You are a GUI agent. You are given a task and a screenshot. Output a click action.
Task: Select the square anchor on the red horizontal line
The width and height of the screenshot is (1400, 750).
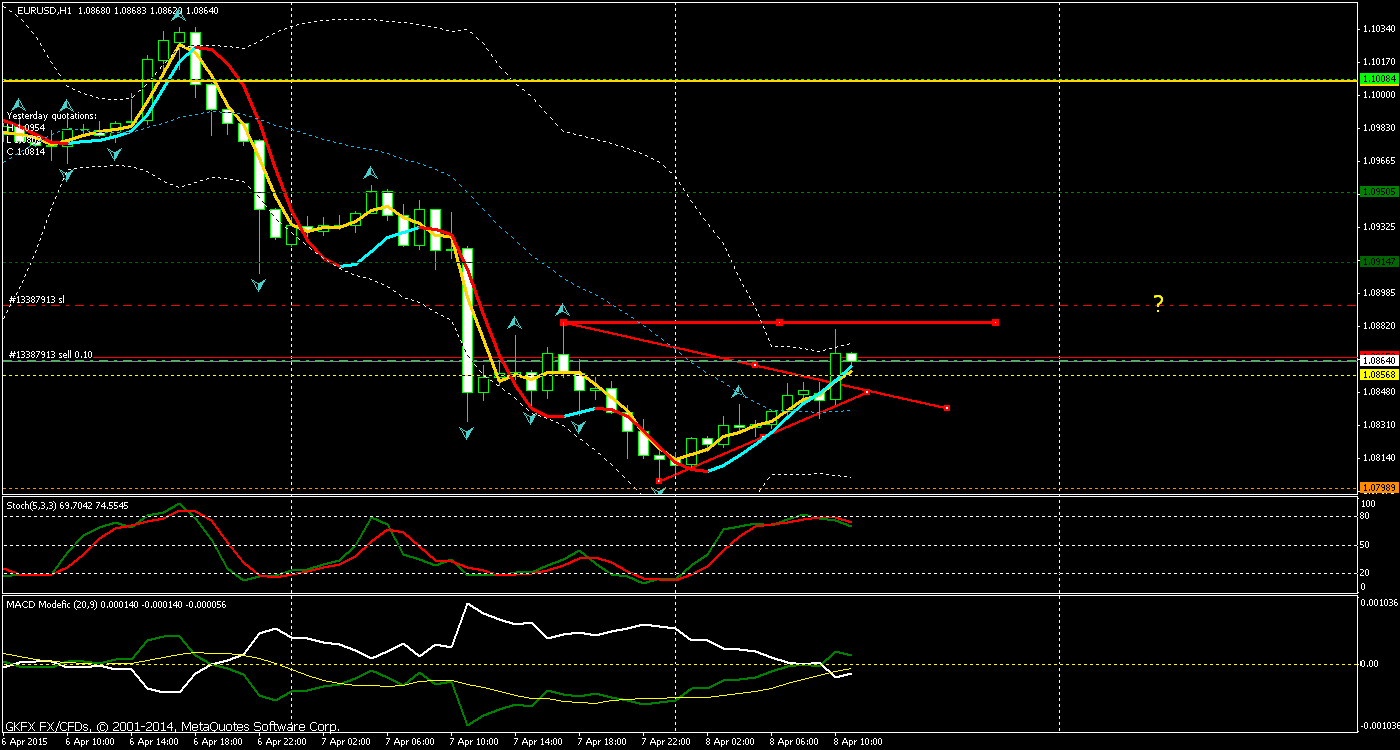pos(780,322)
